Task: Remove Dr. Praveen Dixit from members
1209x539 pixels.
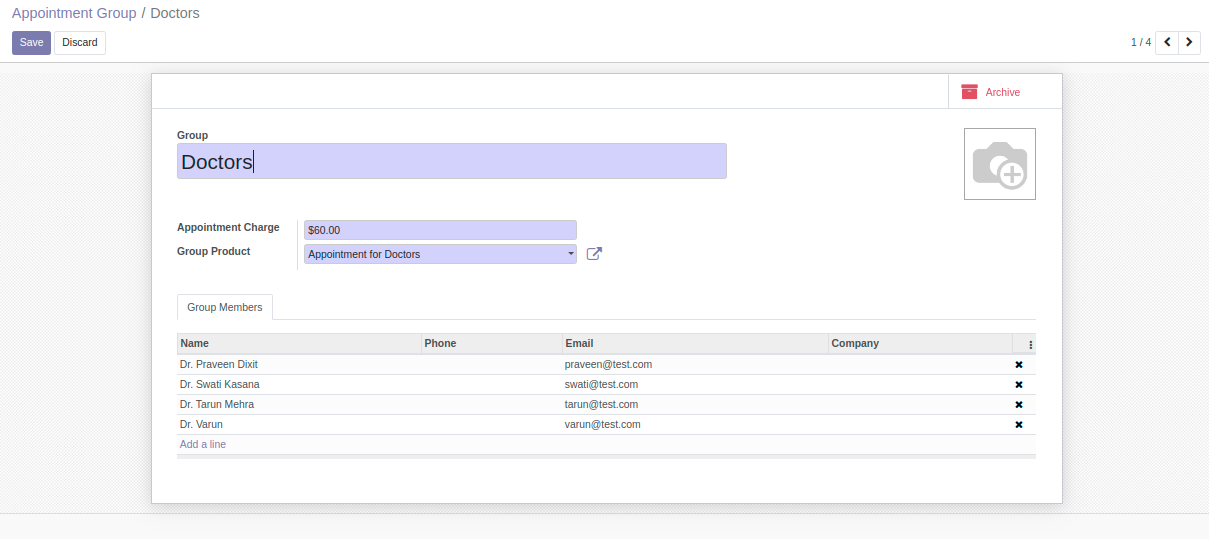Action: tap(1018, 365)
